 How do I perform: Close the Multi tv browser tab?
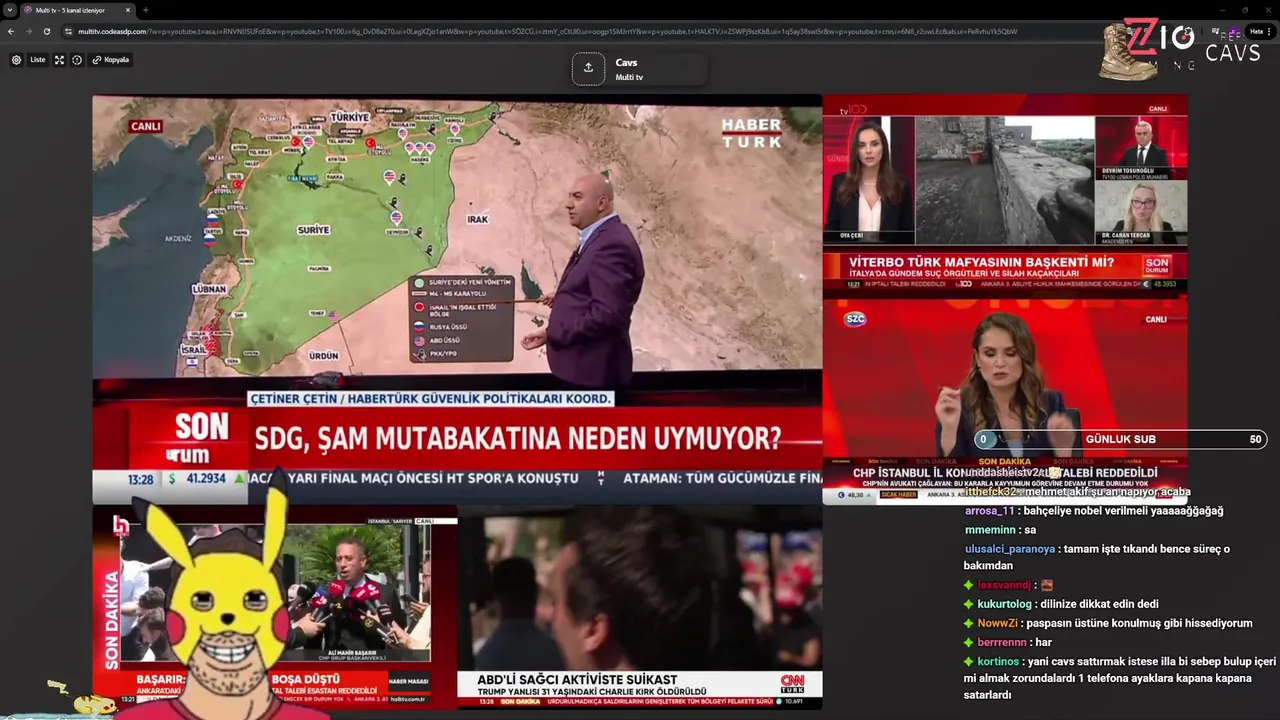coord(128,10)
